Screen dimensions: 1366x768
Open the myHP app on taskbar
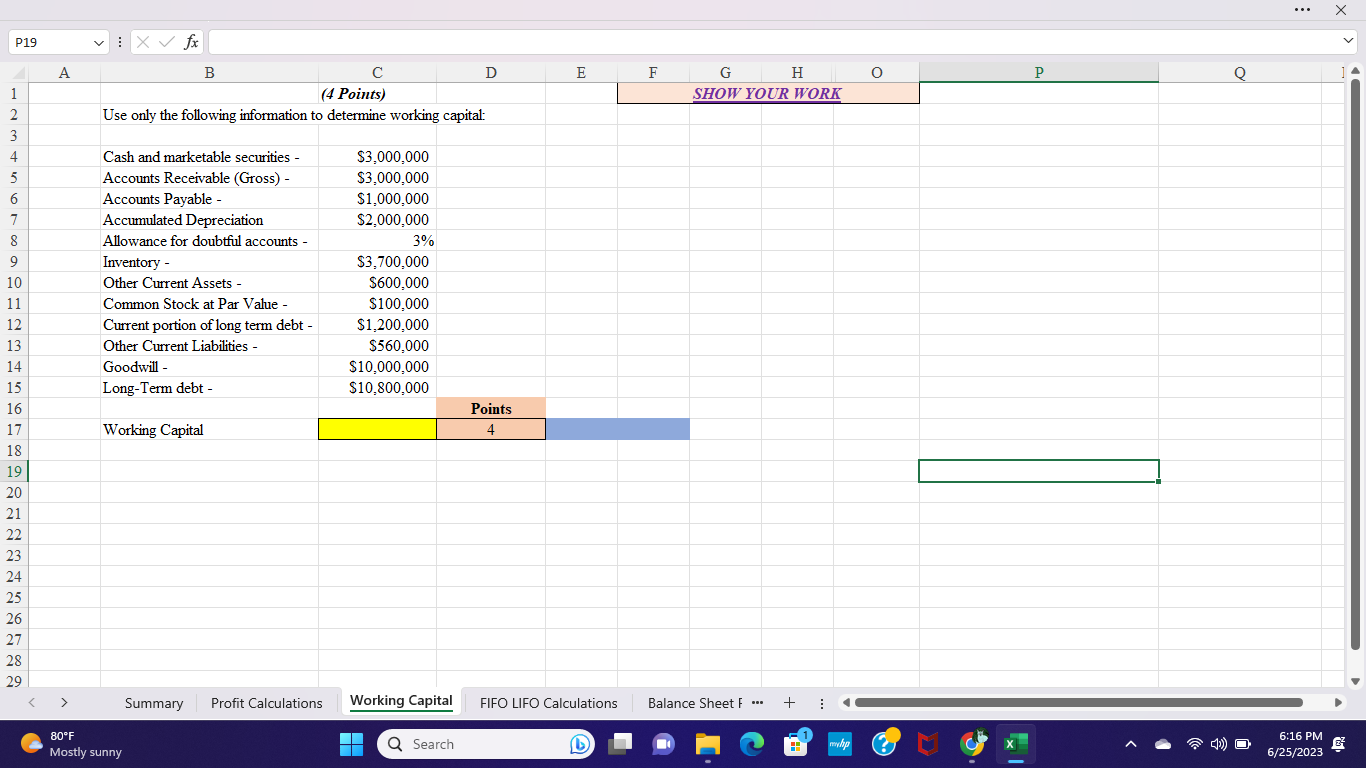click(840, 744)
